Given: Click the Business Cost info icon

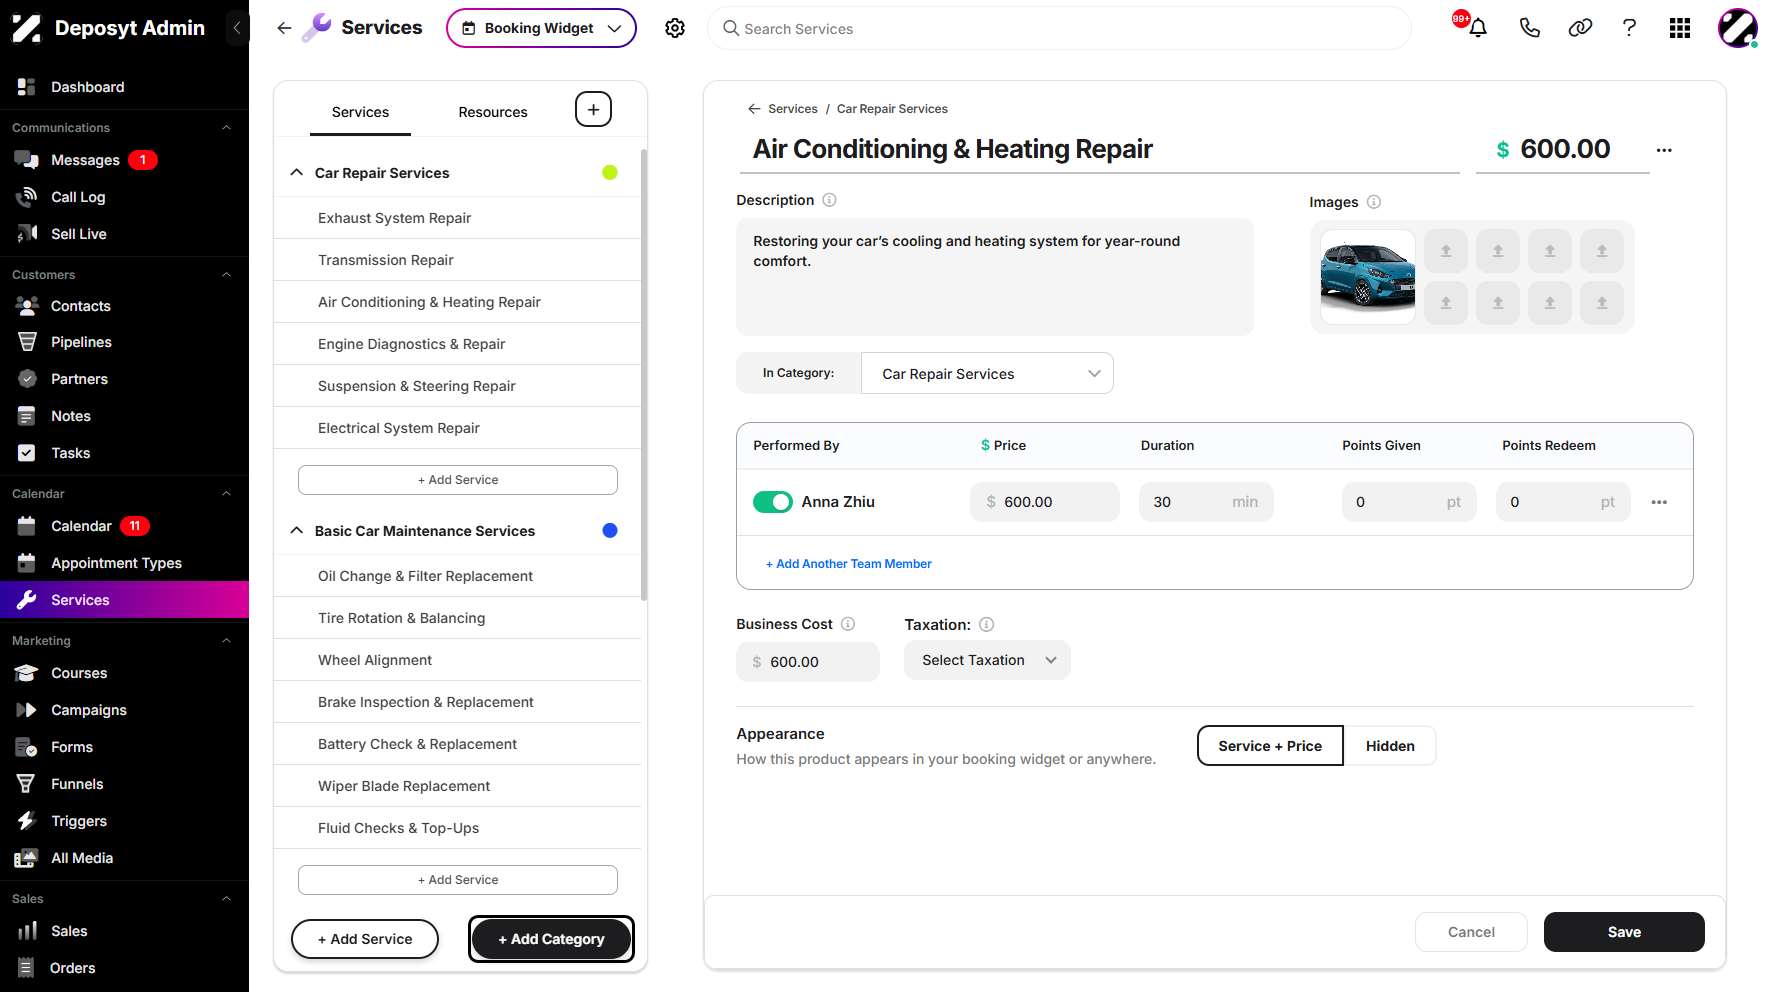Looking at the screenshot, I should (x=848, y=624).
